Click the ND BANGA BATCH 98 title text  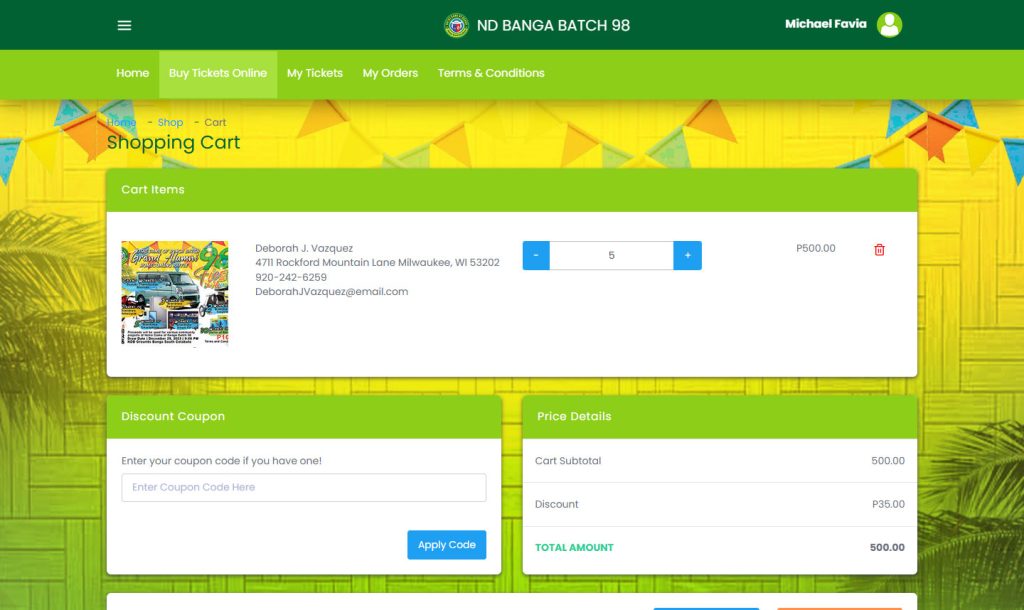pyautogui.click(x=553, y=25)
